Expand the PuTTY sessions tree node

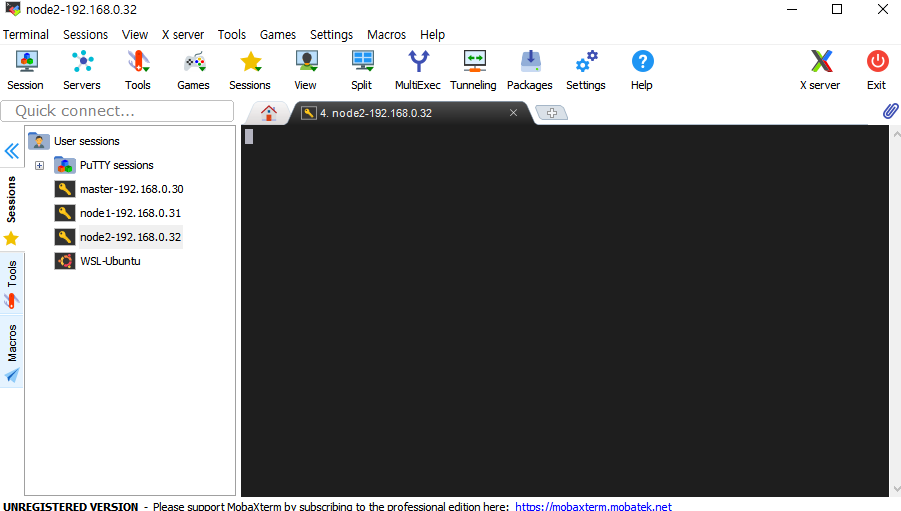coord(40,166)
